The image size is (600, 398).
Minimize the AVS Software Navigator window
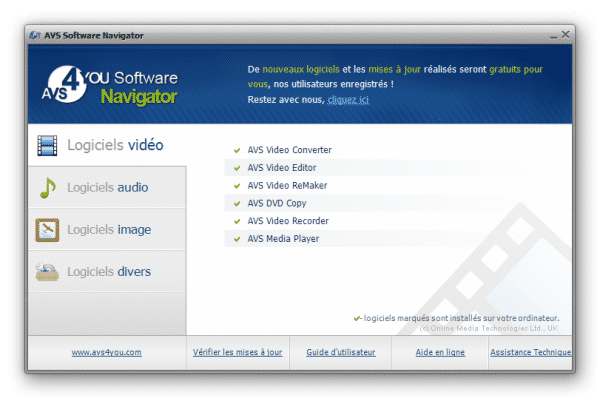tap(554, 36)
